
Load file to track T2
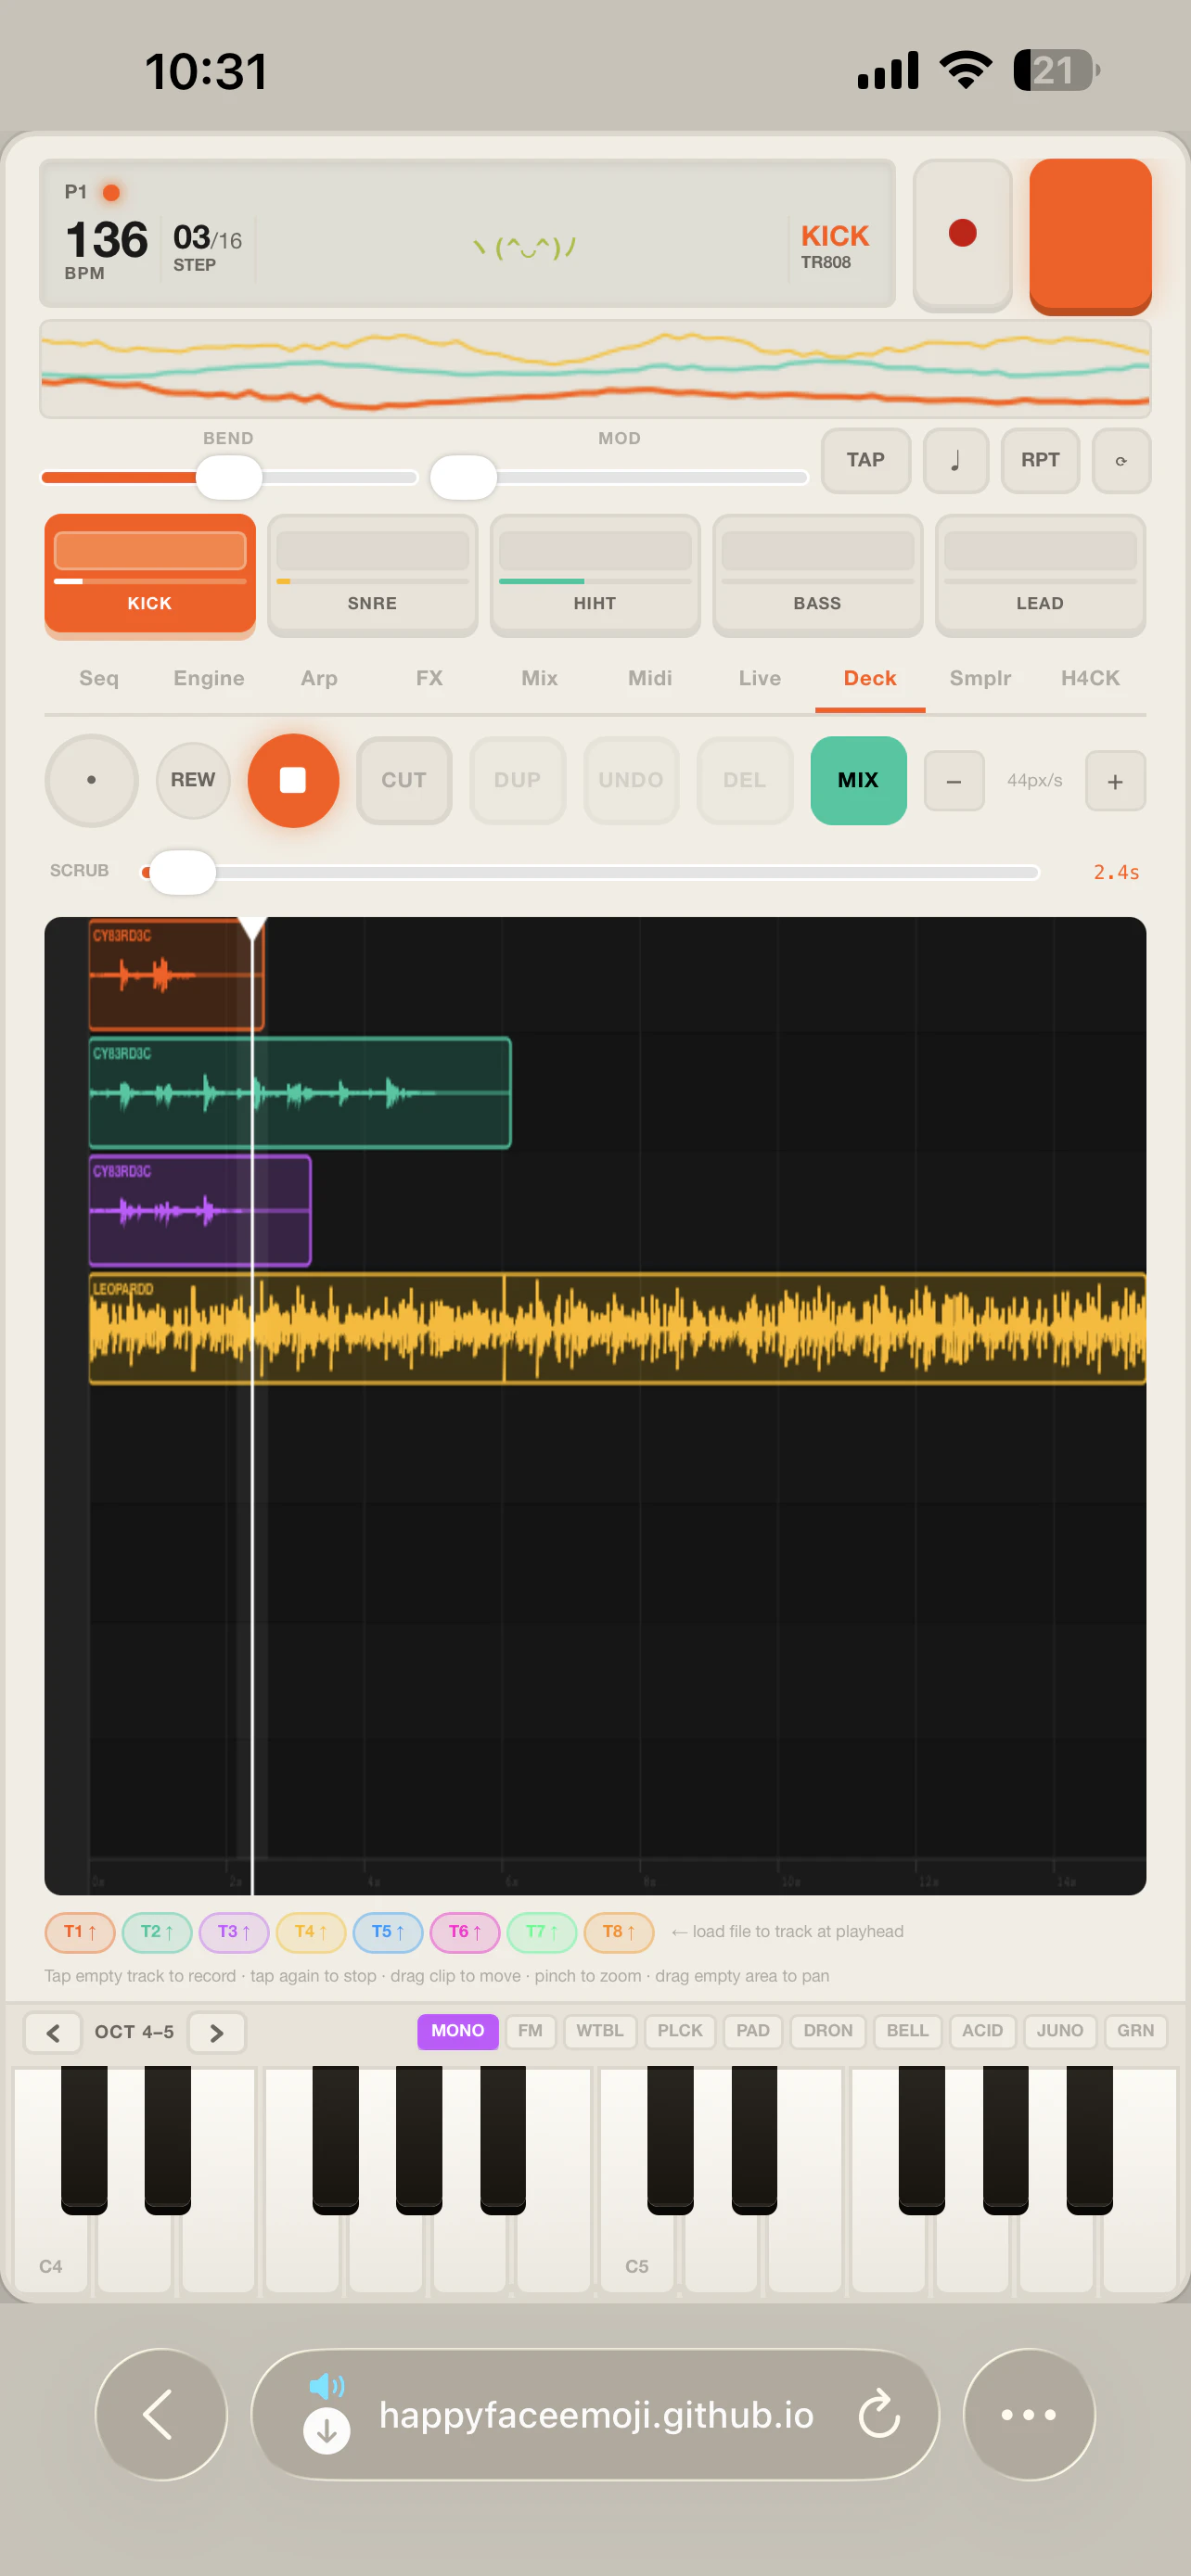pyautogui.click(x=157, y=1932)
